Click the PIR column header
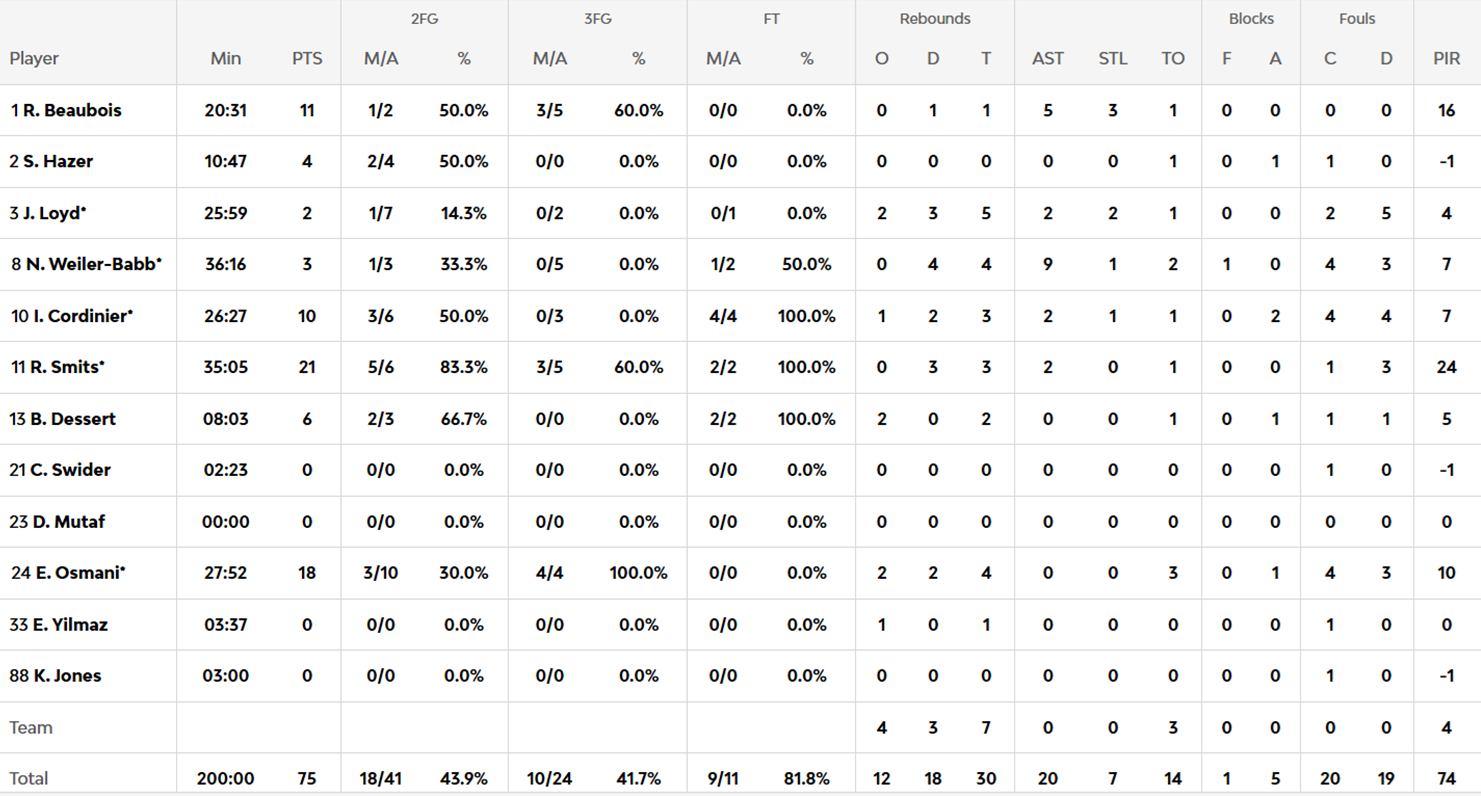1481x796 pixels. [x=1446, y=58]
